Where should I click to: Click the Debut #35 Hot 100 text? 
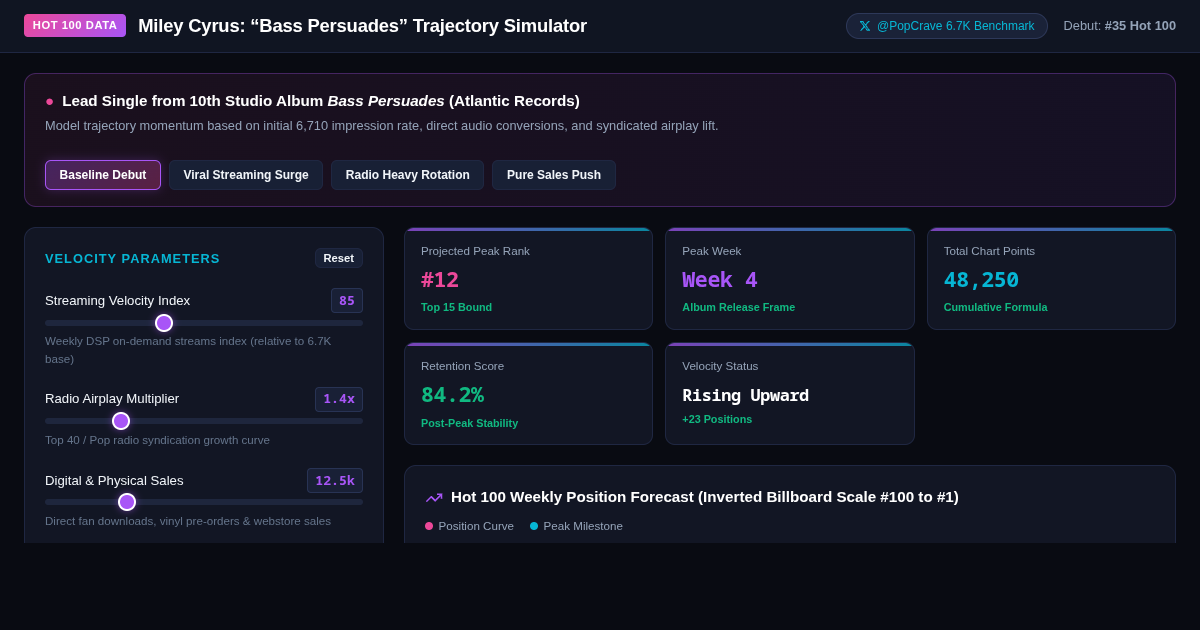point(1120,26)
